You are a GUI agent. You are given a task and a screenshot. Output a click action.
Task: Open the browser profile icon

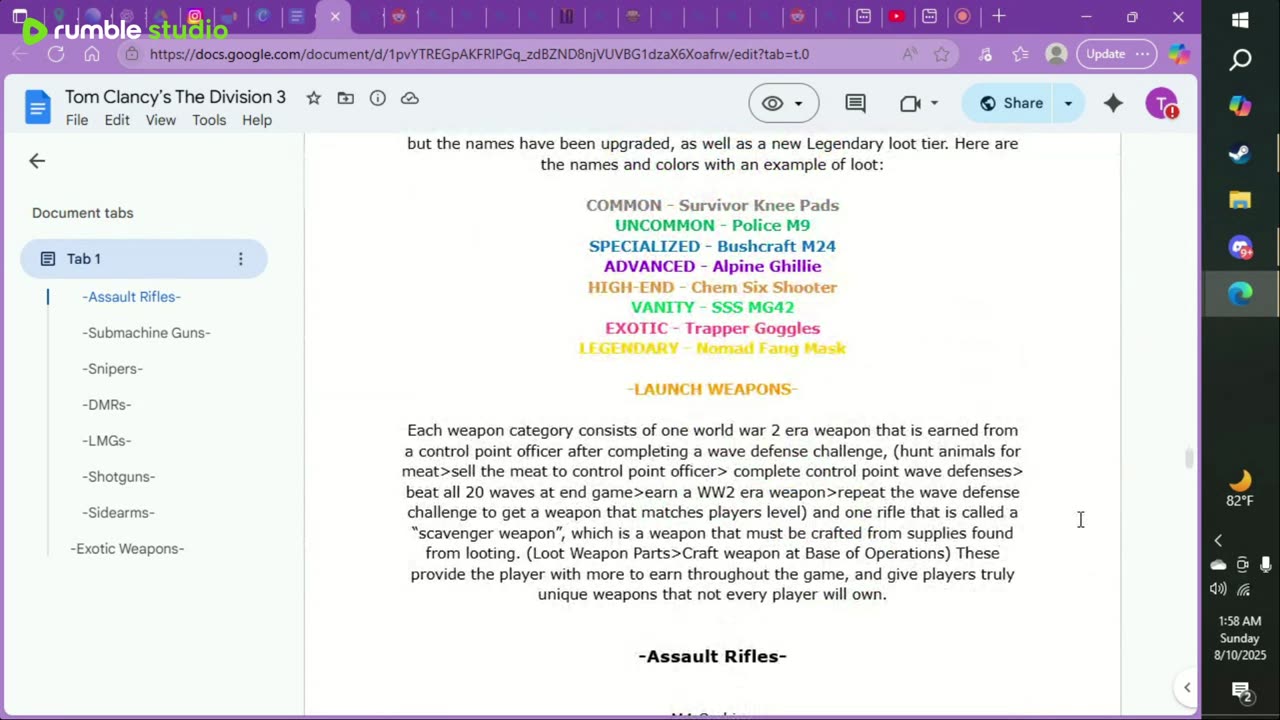[x=1056, y=54]
